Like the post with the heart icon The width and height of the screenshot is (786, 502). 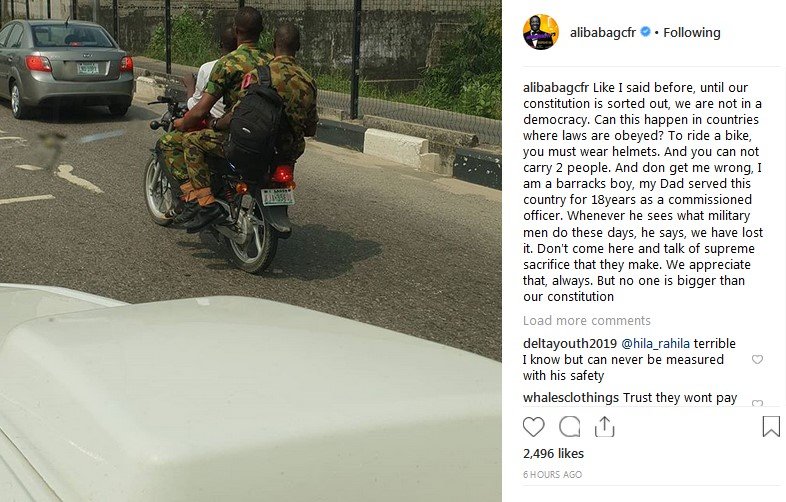tap(533, 427)
